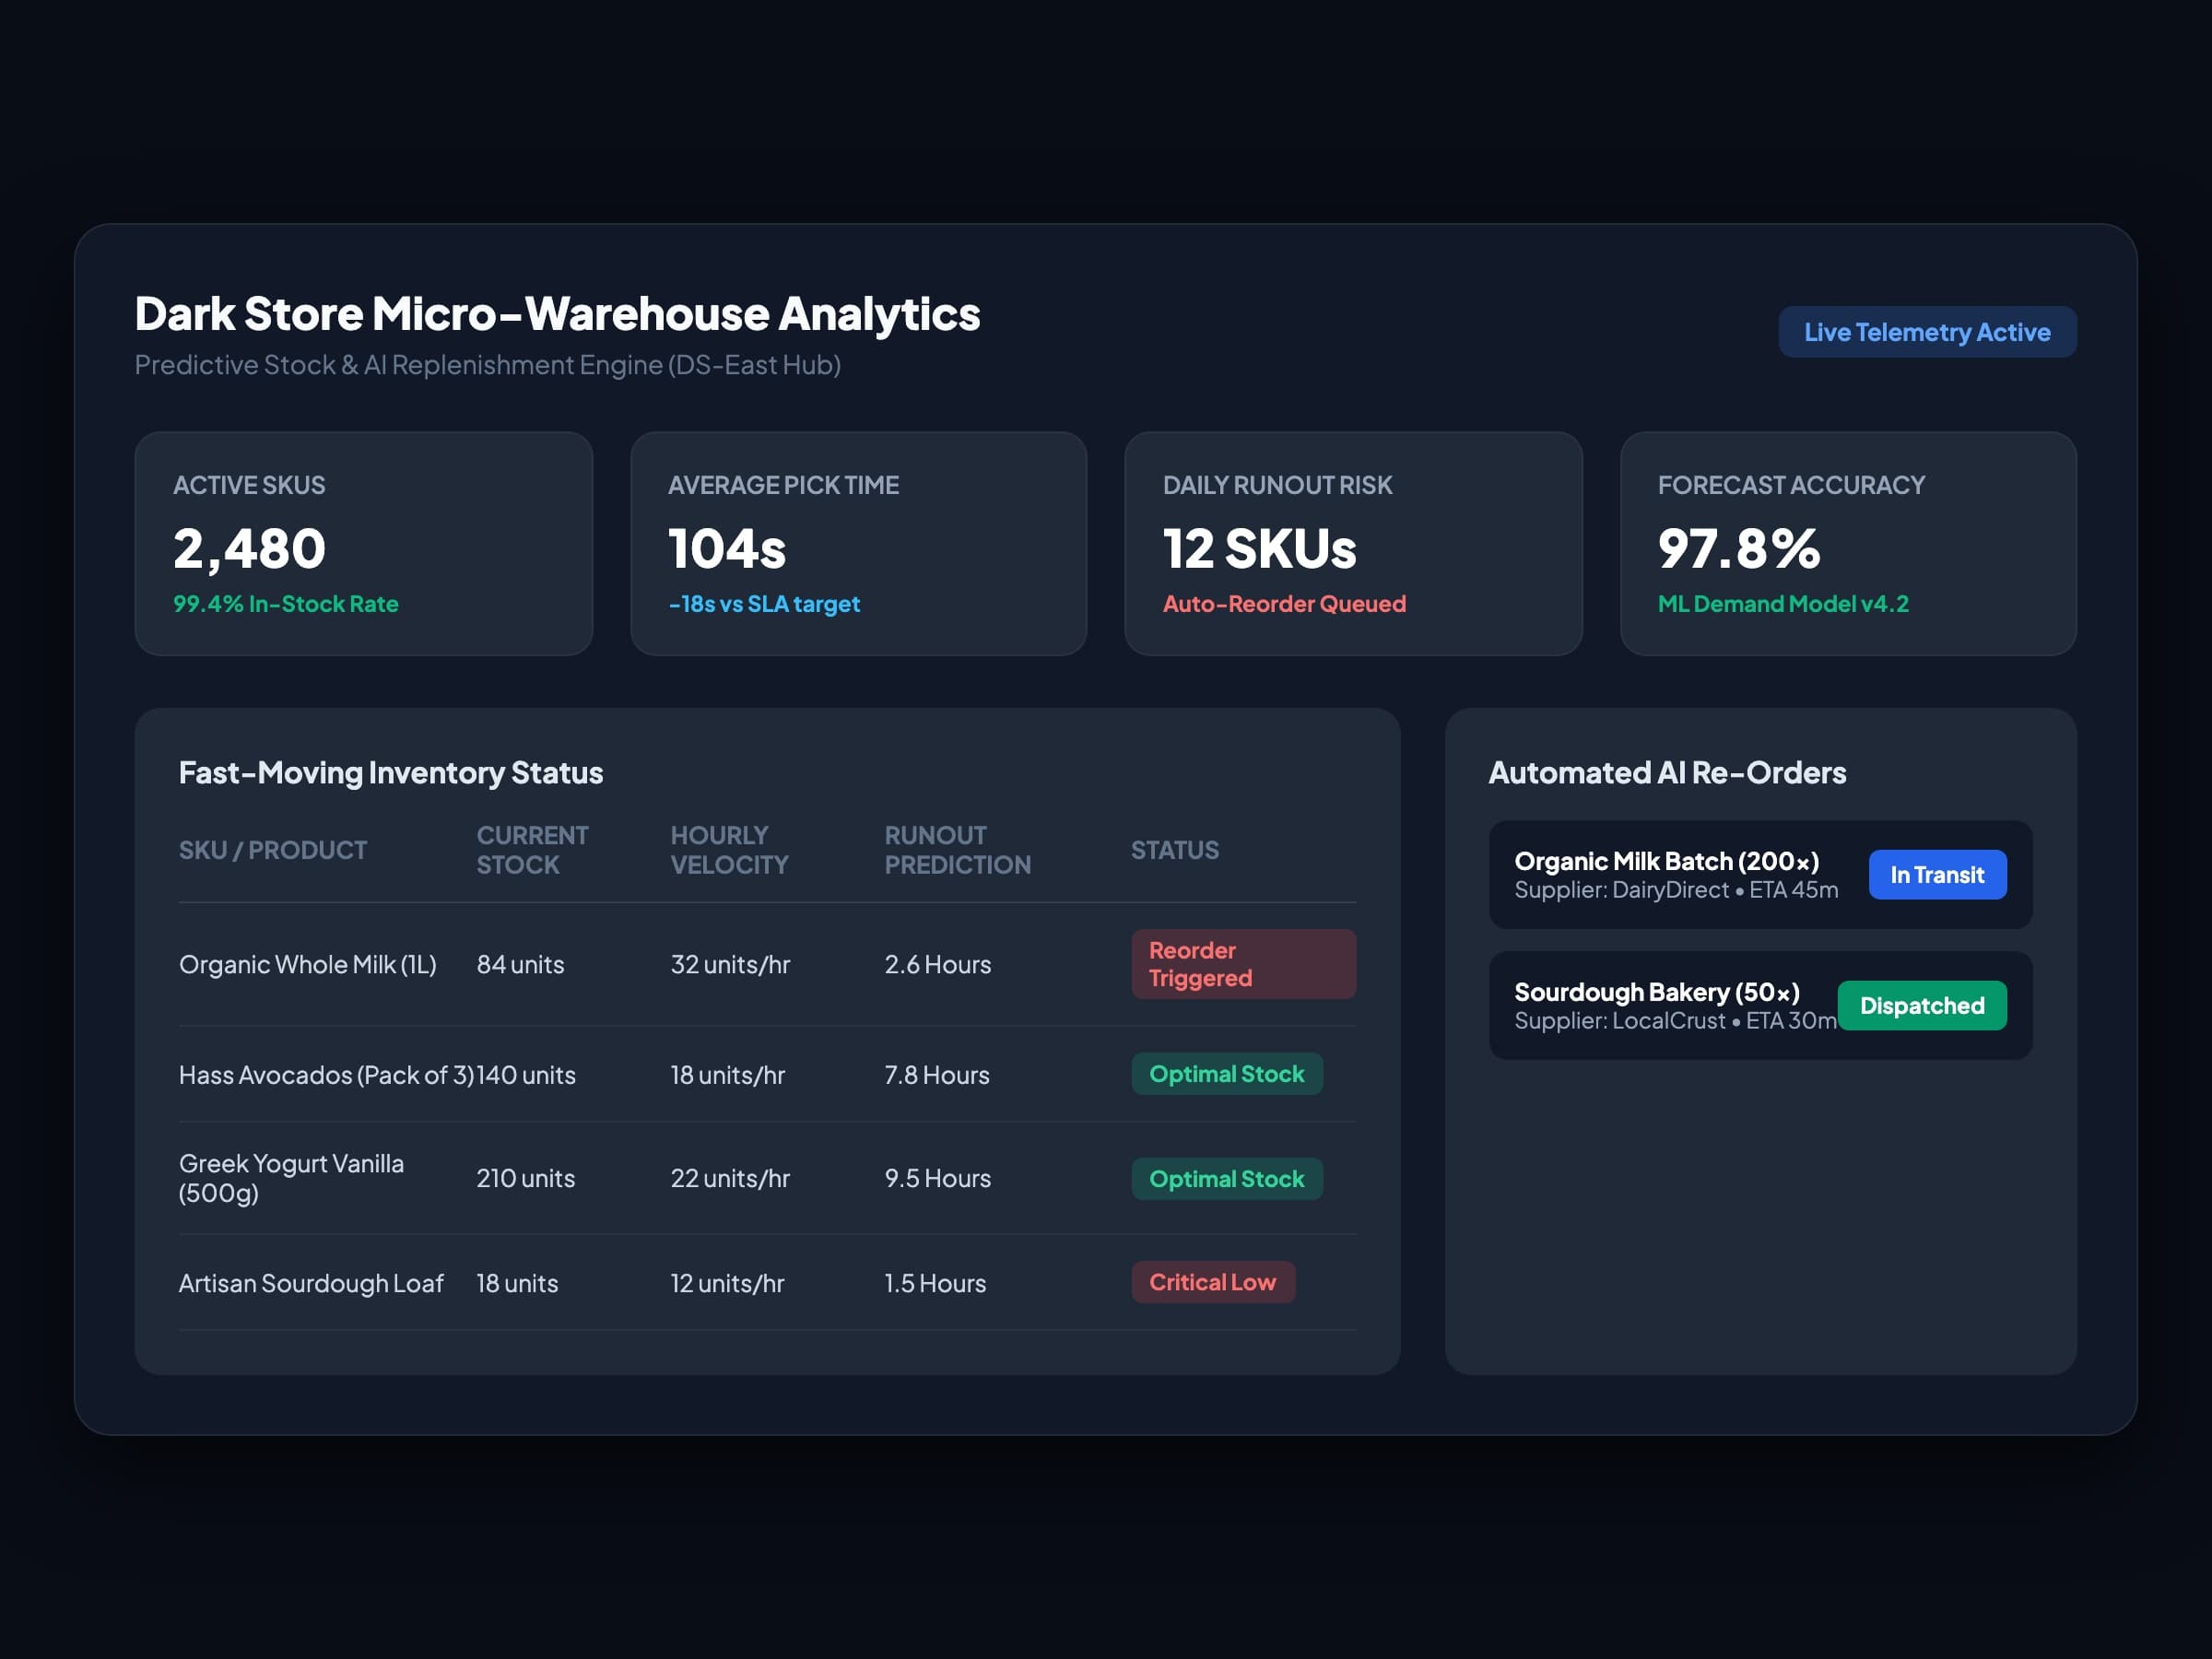
Task: Click the 9.5 Hours runout prediction
Action: 938,1178
